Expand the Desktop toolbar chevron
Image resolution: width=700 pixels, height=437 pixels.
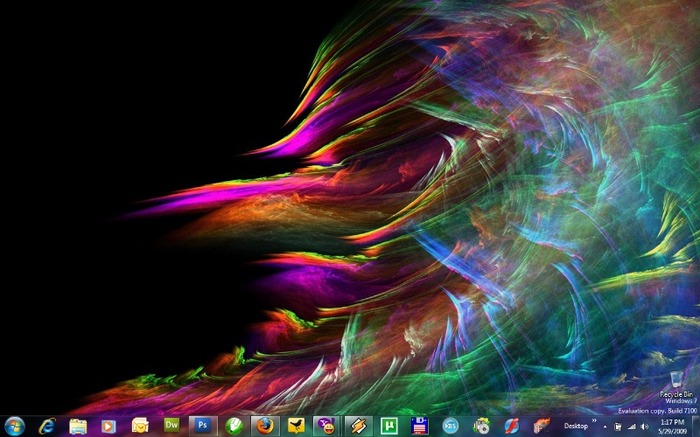click(594, 422)
